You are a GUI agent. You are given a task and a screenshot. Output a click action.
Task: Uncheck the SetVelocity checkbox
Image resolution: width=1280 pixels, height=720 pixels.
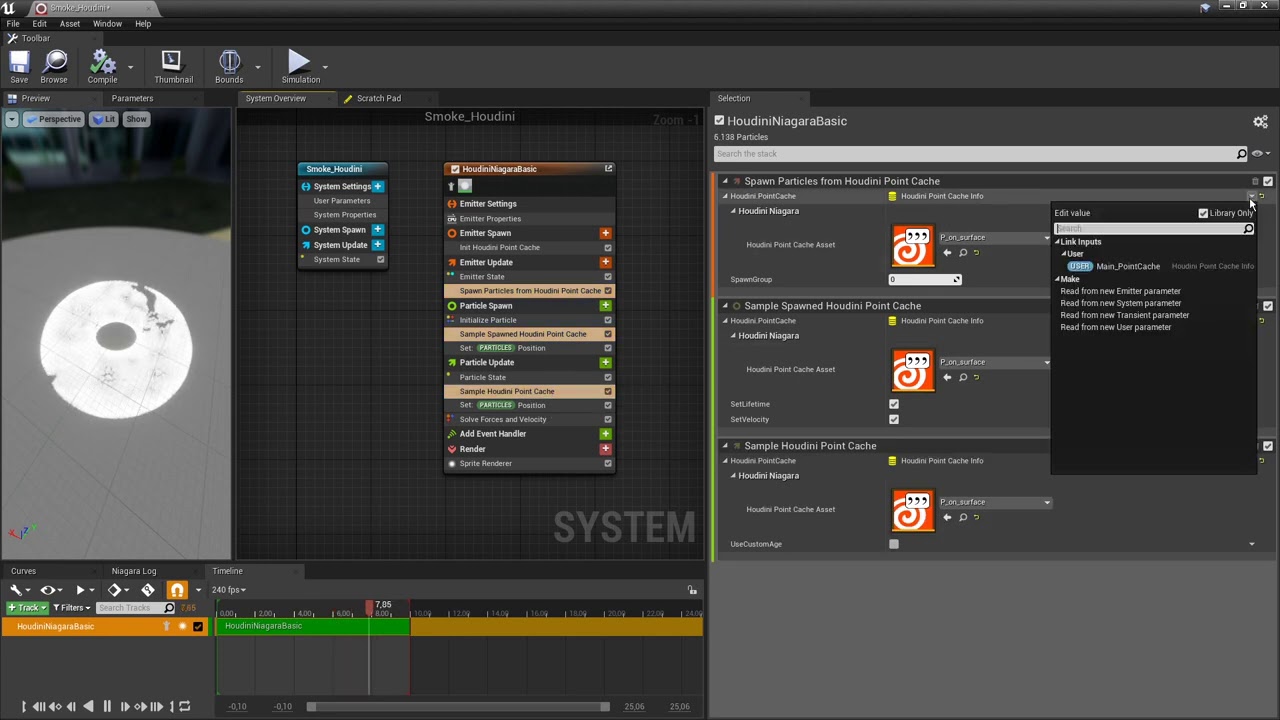894,419
